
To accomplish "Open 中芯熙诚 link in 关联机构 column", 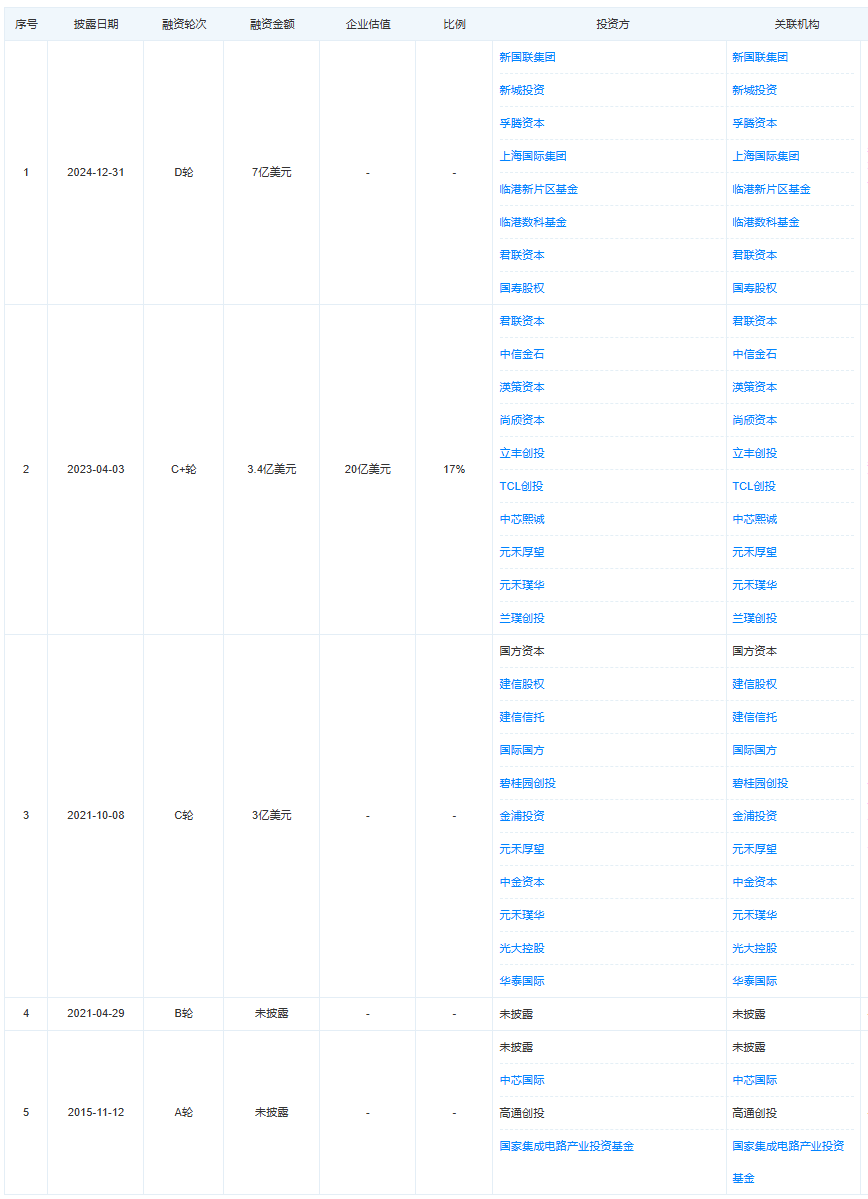I will (x=754, y=519).
